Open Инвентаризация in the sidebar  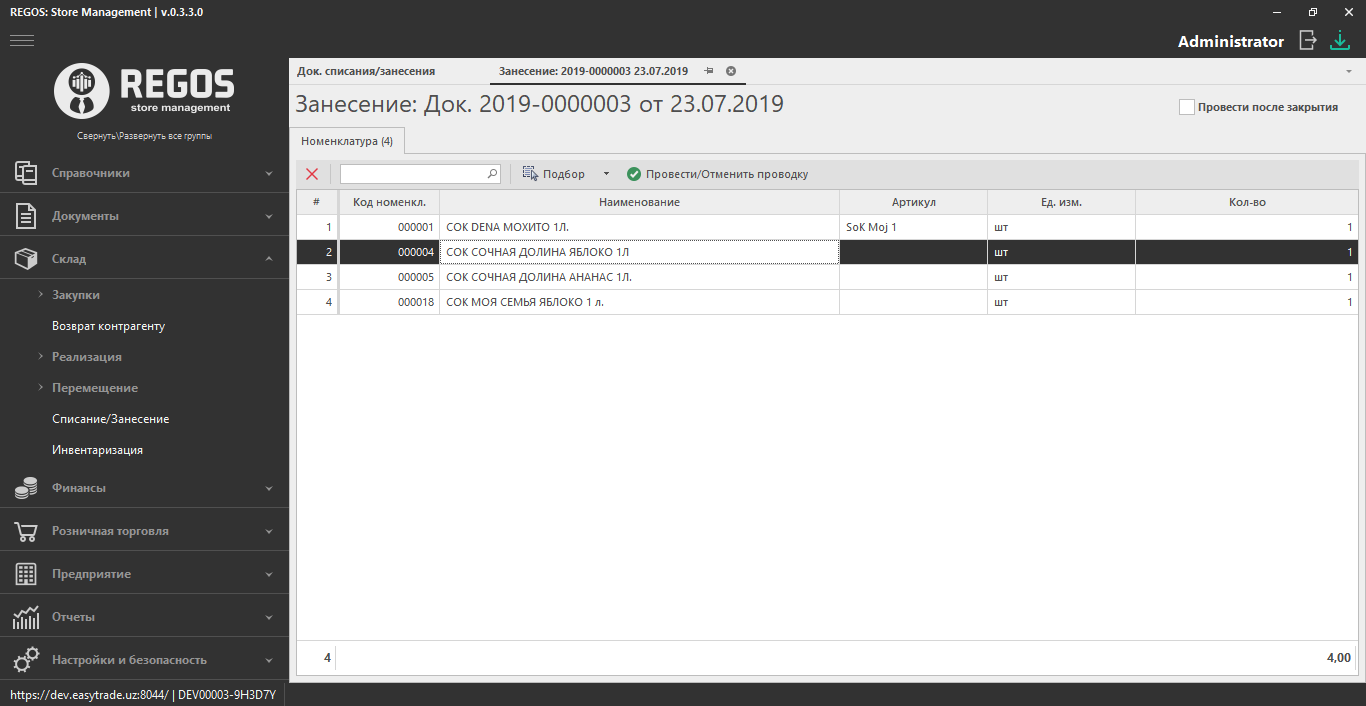[x=97, y=450]
